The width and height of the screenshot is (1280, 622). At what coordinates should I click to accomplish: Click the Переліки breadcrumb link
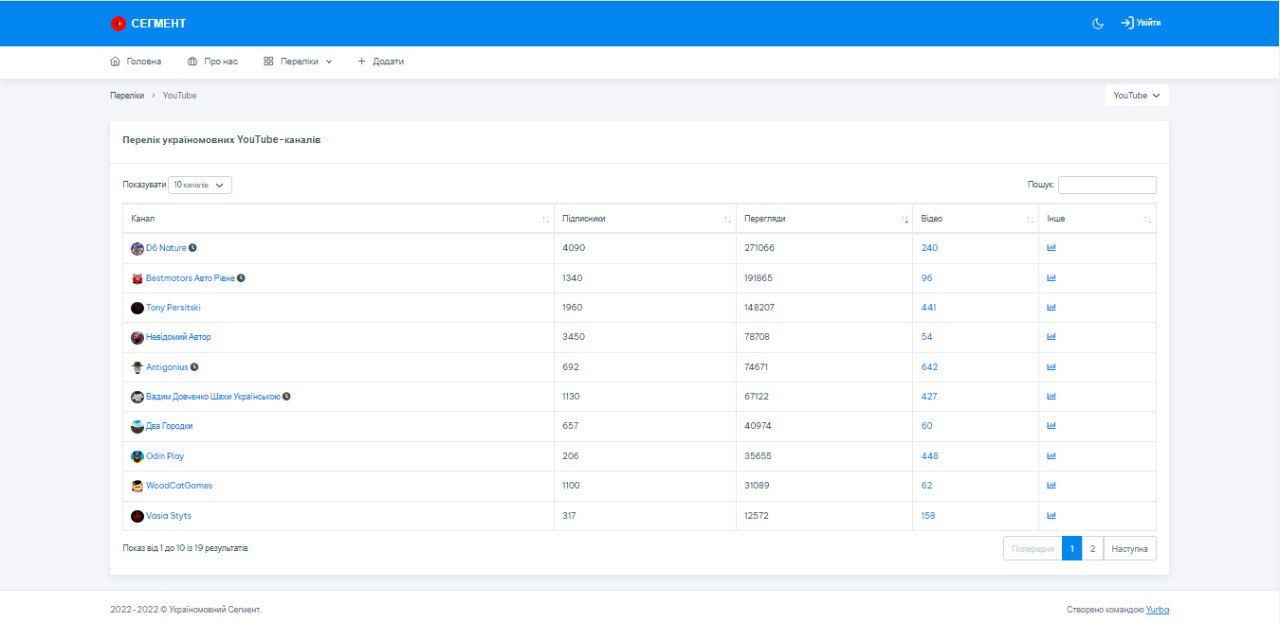[x=127, y=95]
